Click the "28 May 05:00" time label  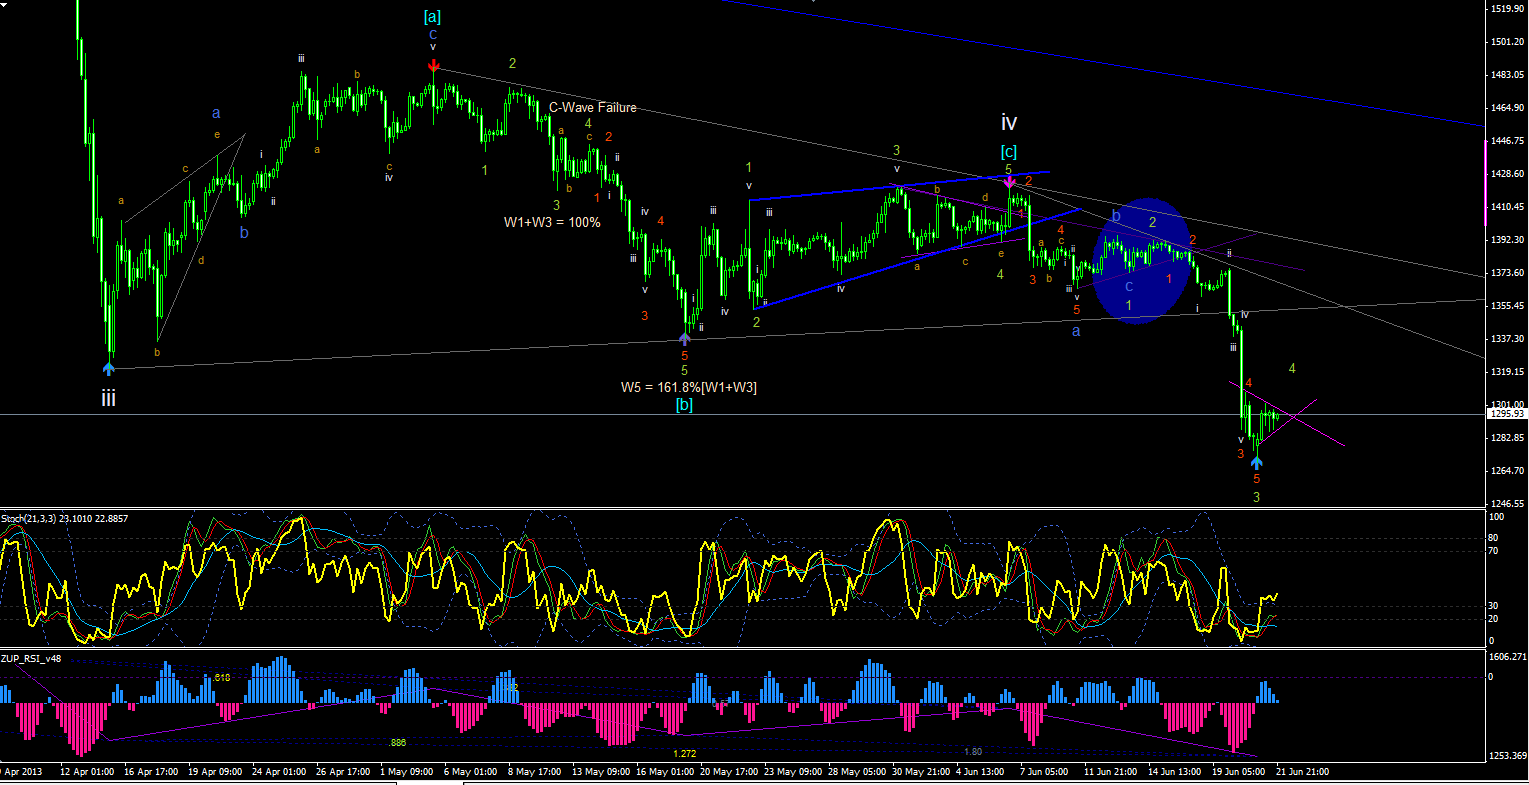tap(855, 772)
